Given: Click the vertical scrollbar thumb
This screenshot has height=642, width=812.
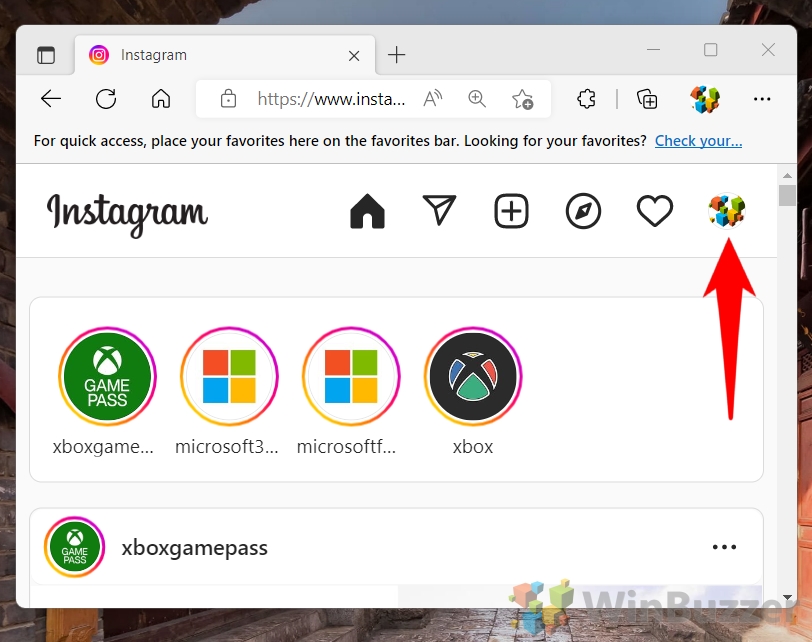Looking at the screenshot, I should pyautogui.click(x=787, y=195).
